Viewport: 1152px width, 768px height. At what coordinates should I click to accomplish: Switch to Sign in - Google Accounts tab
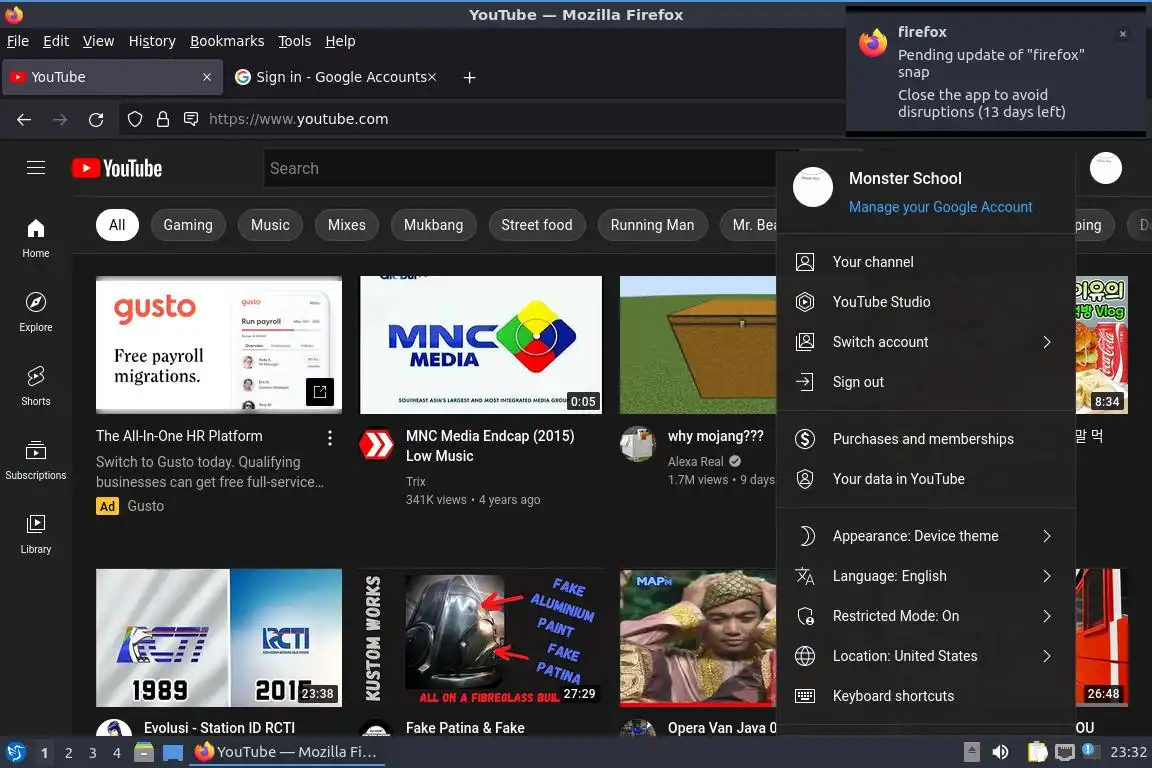pos(335,77)
